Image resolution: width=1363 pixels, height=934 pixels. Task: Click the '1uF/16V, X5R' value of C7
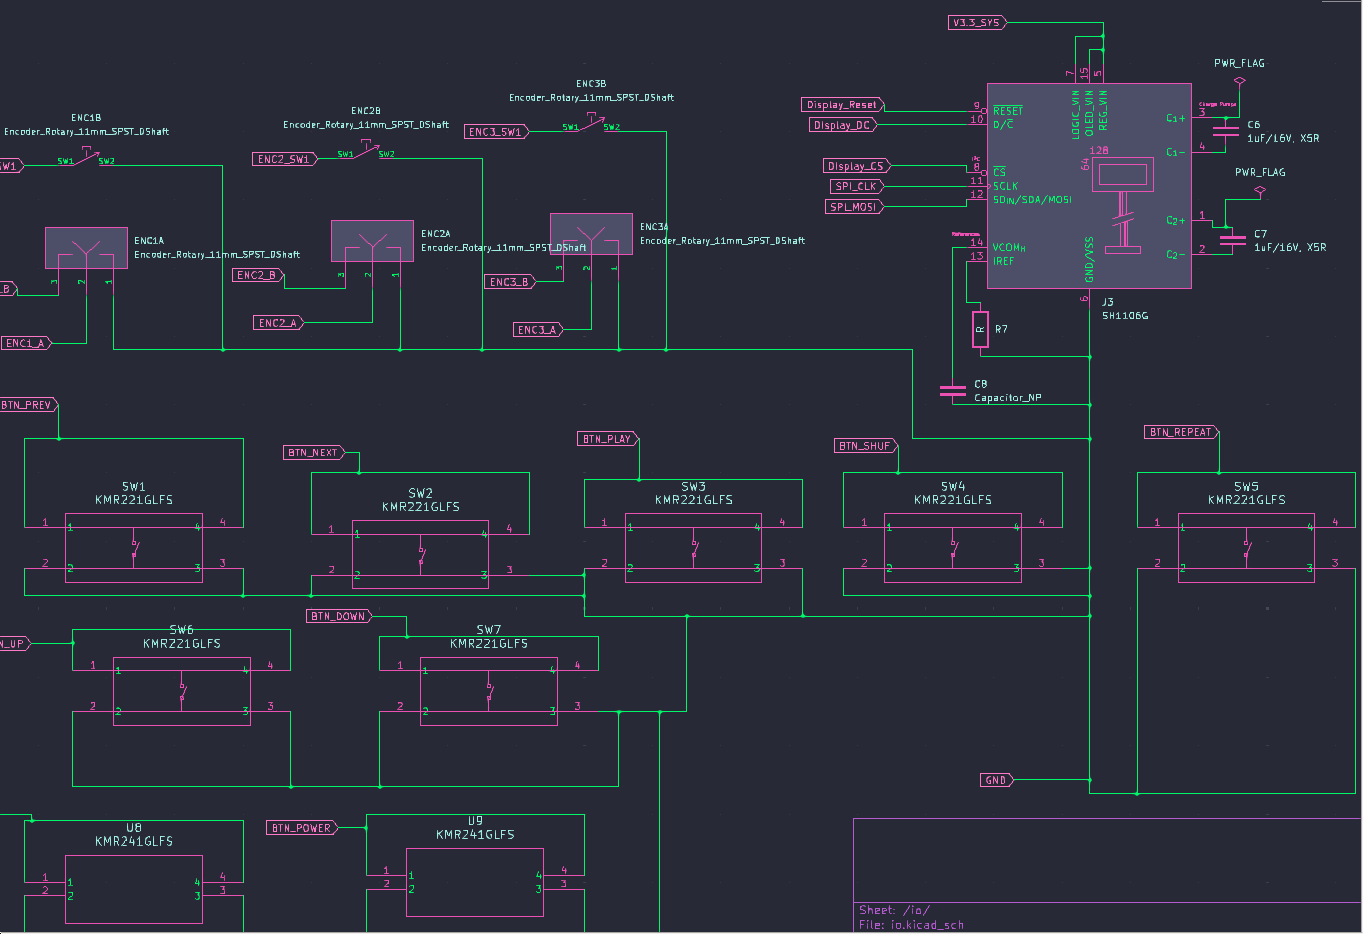click(x=1290, y=247)
